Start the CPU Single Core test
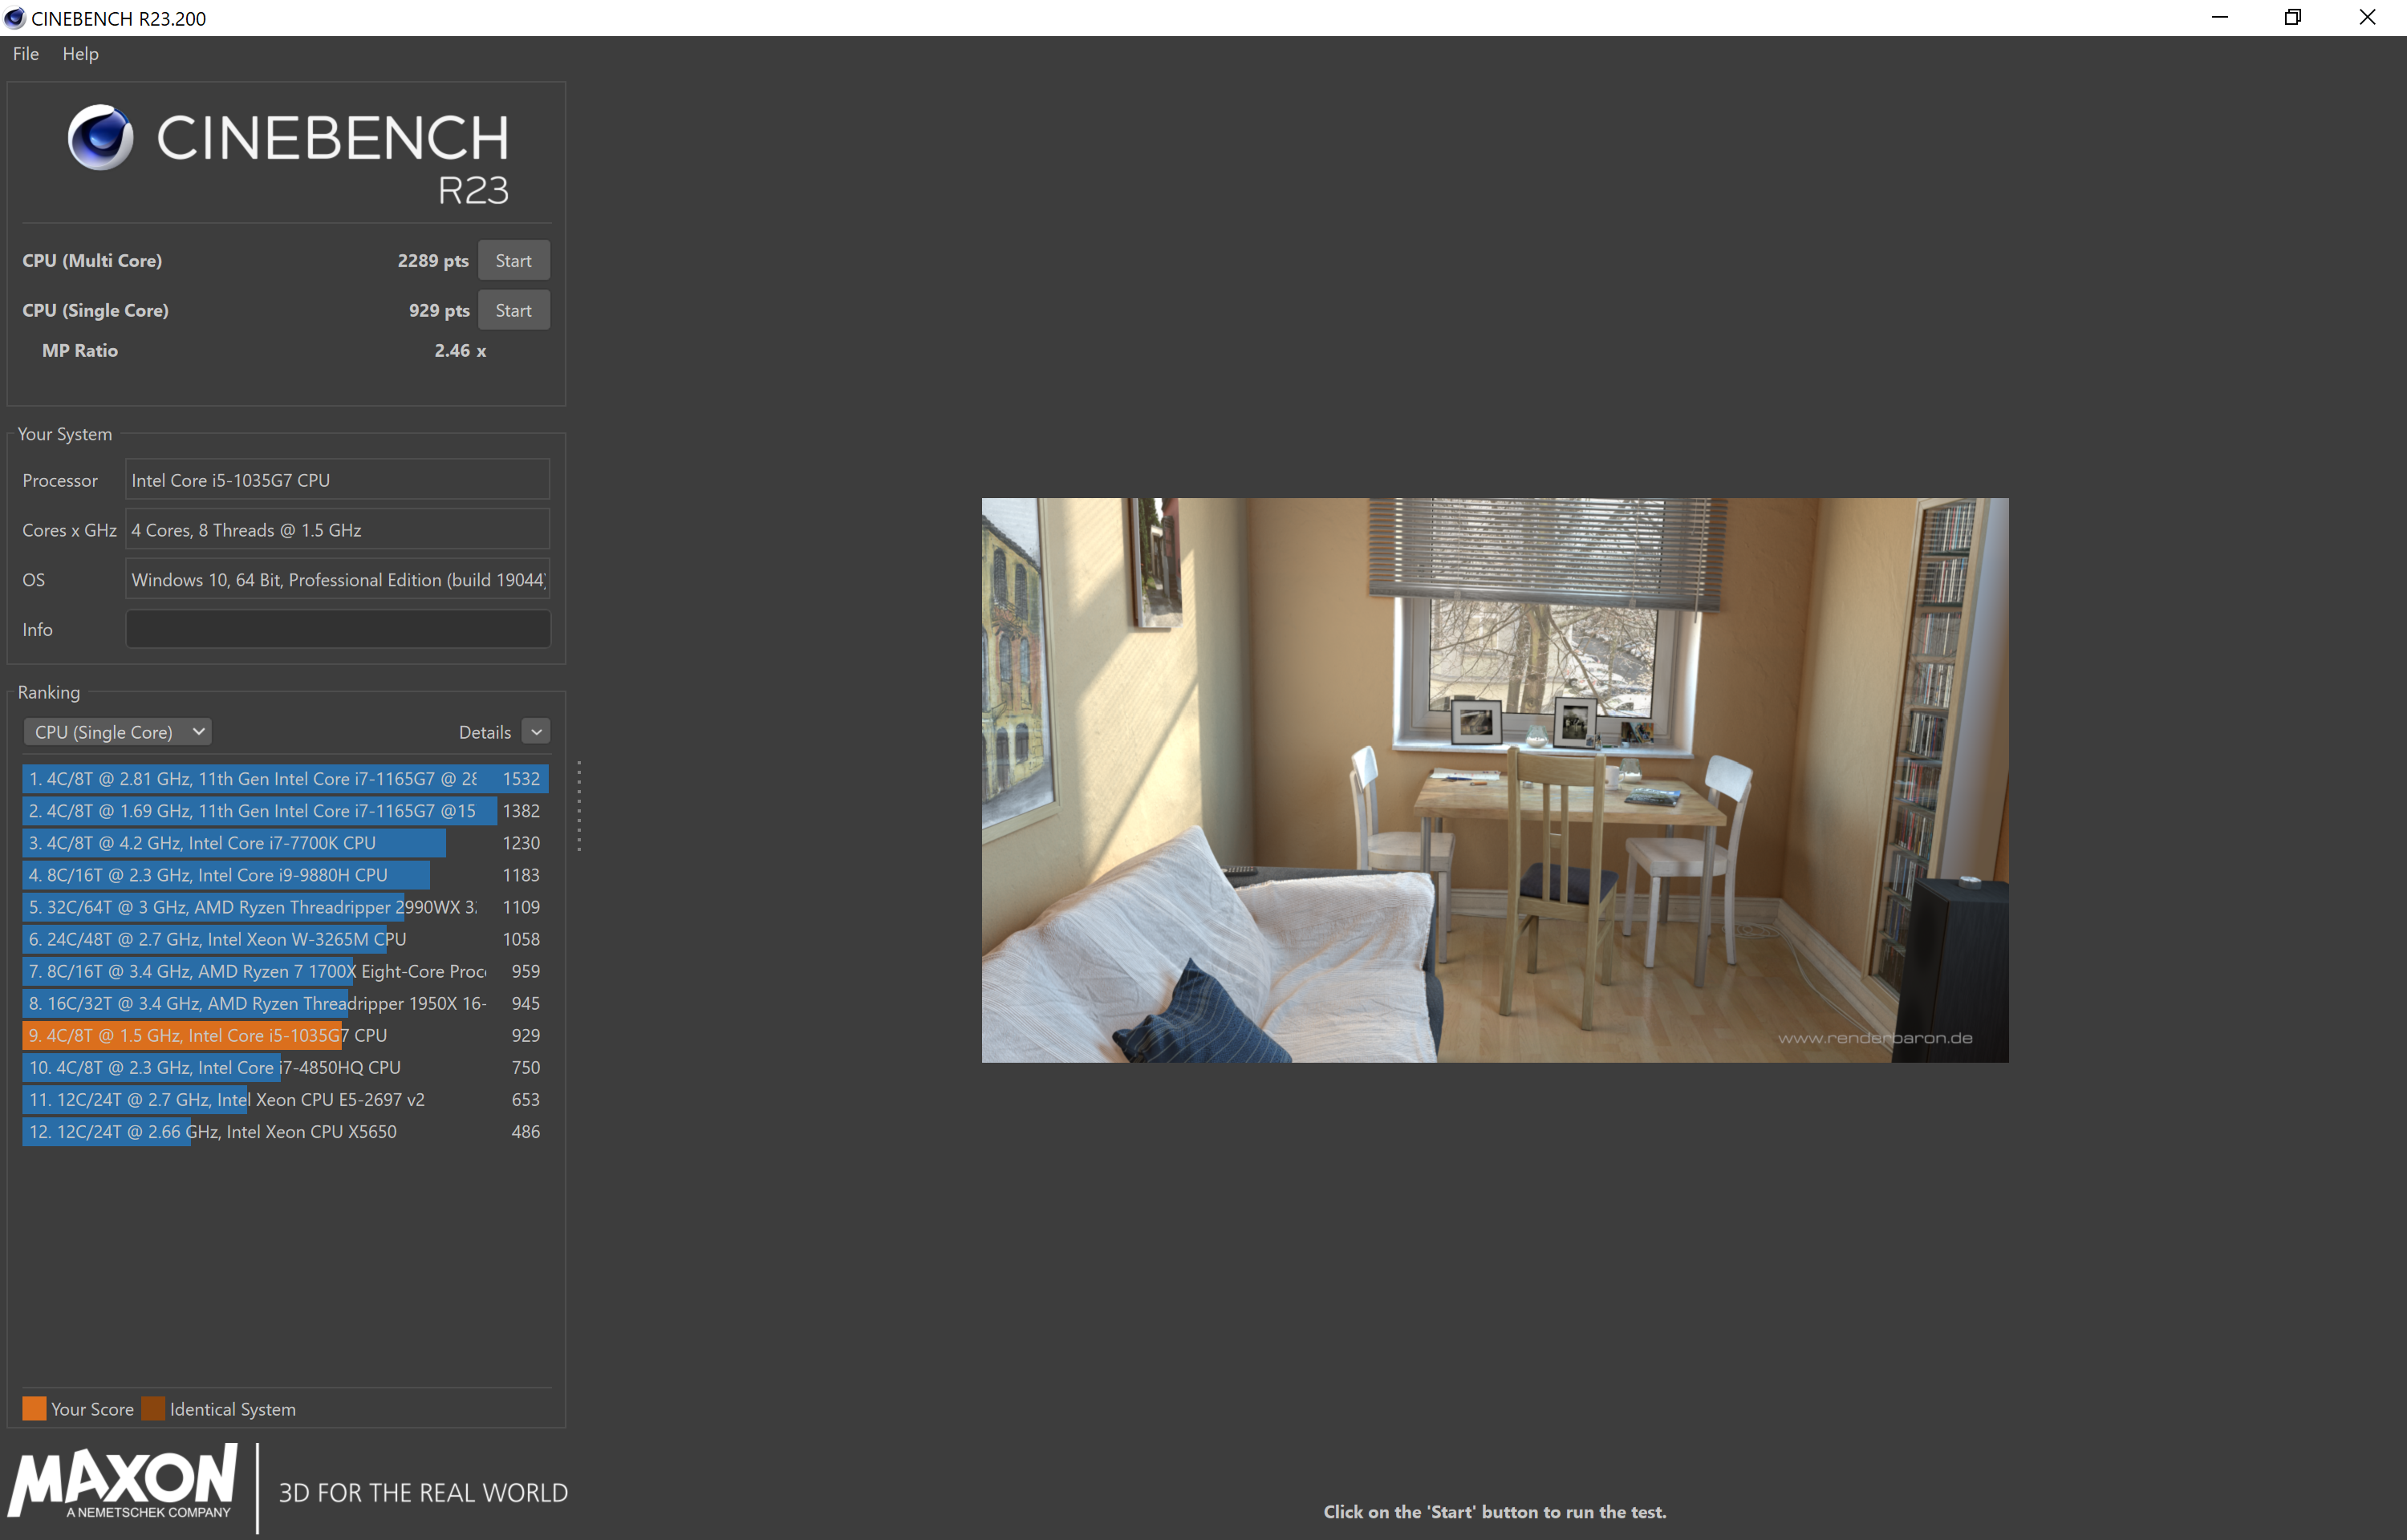This screenshot has height=1540, width=2407. click(513, 310)
